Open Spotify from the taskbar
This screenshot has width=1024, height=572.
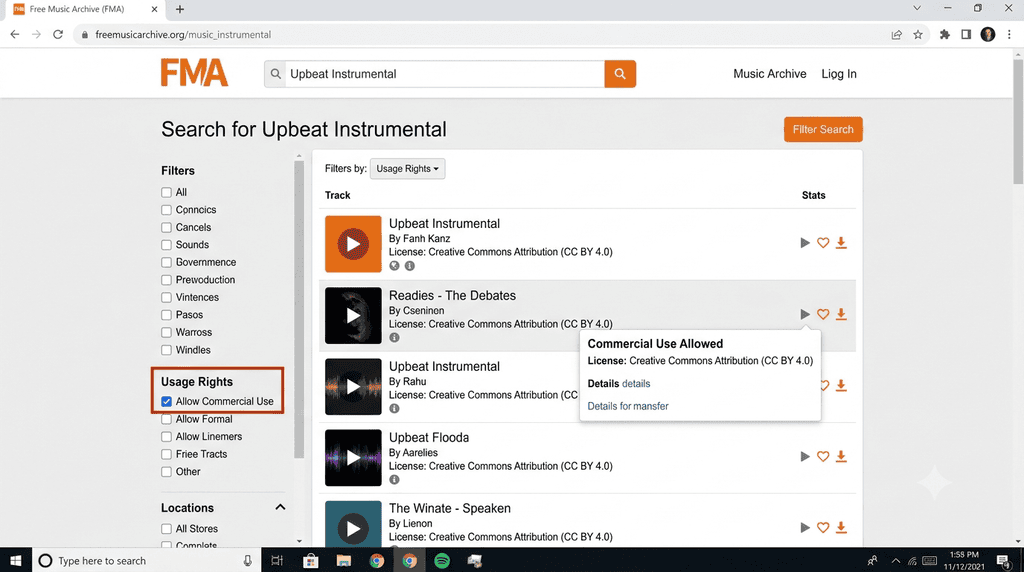coord(442,560)
